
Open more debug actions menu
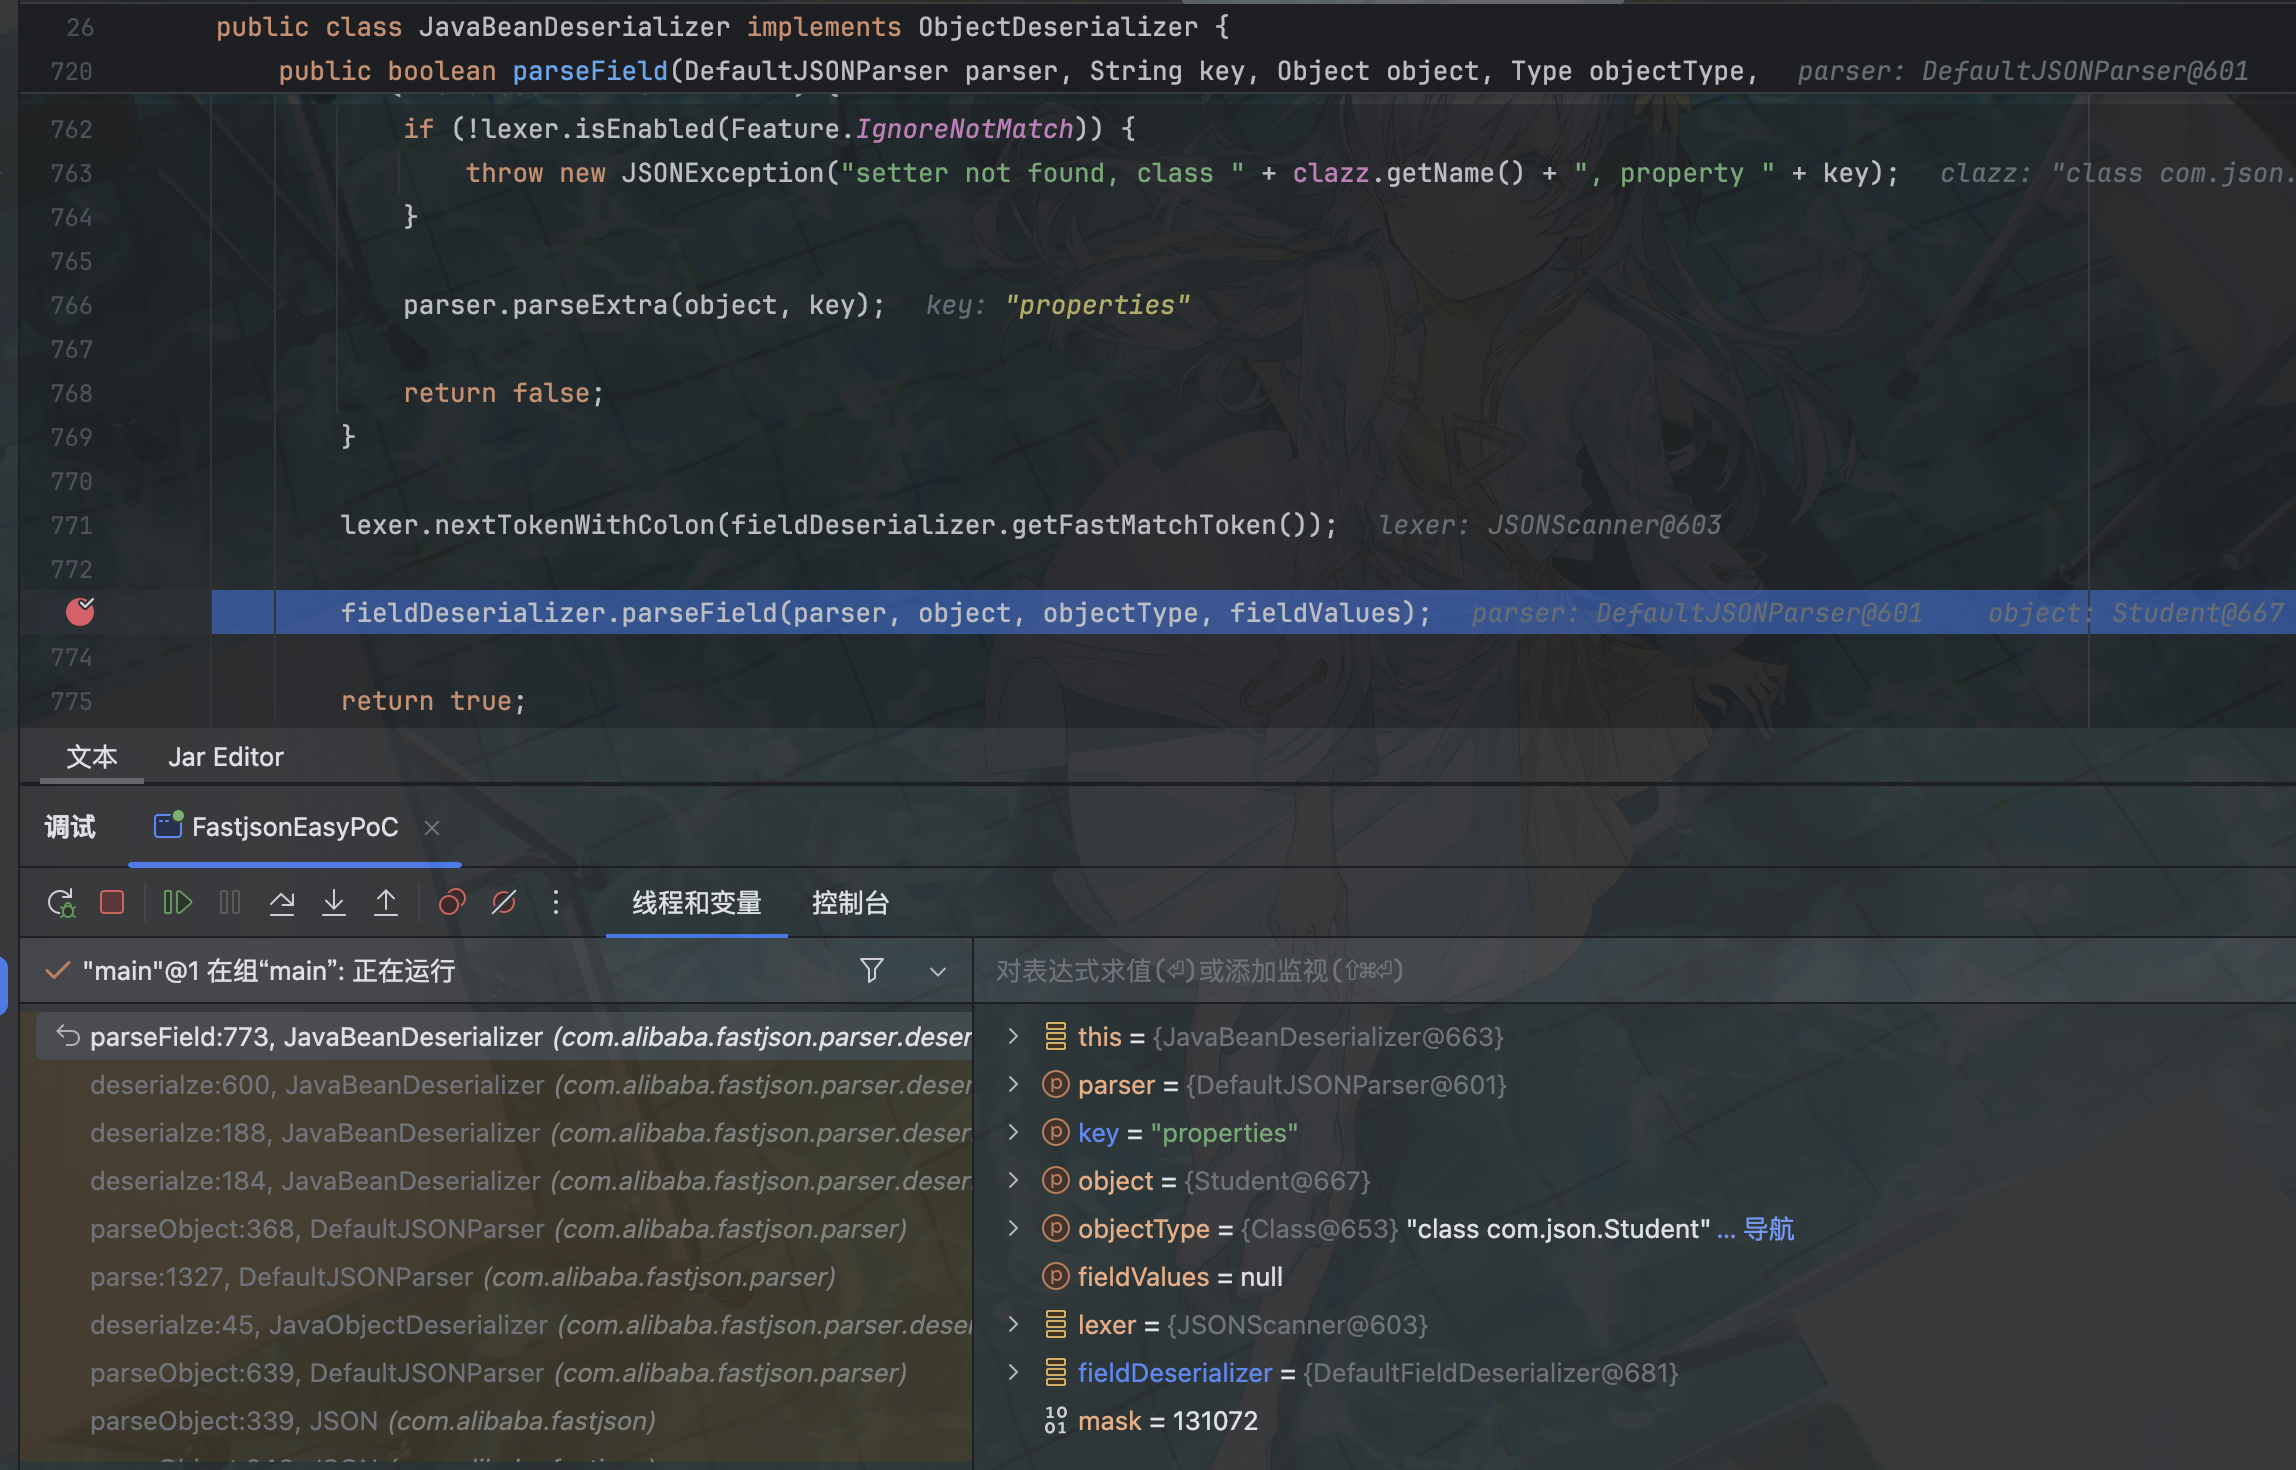point(556,903)
